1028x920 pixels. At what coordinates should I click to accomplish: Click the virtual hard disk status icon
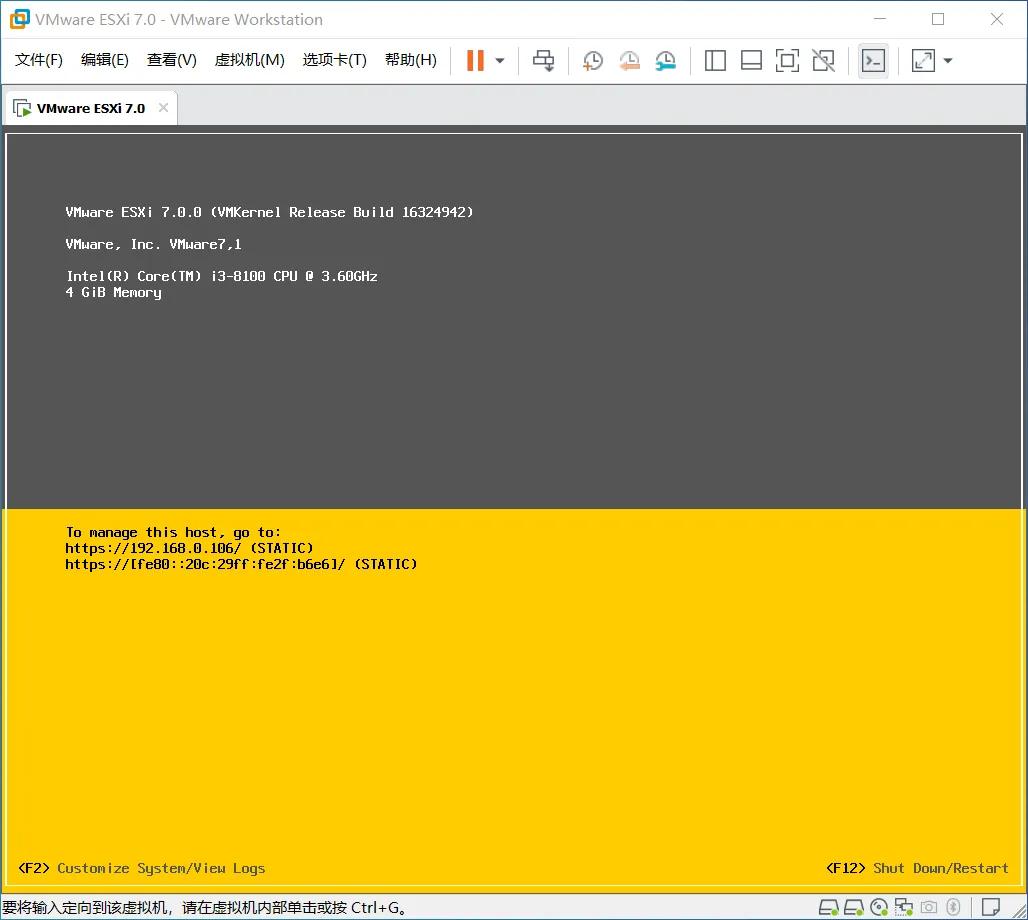tap(828, 908)
